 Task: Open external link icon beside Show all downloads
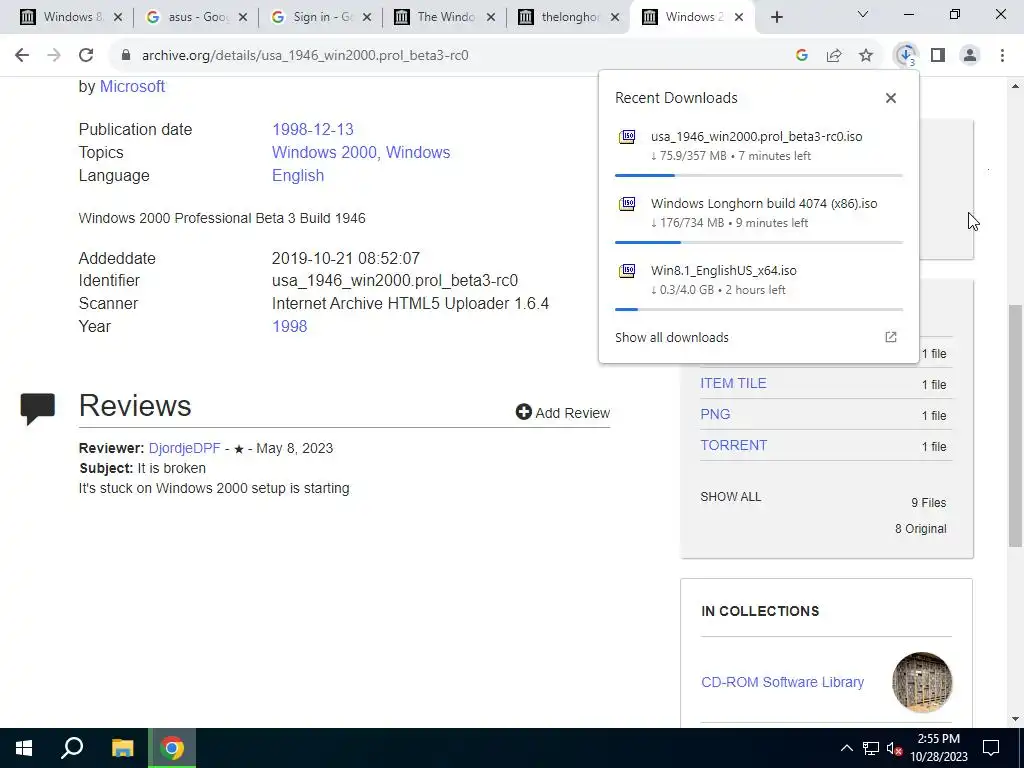pos(891,337)
